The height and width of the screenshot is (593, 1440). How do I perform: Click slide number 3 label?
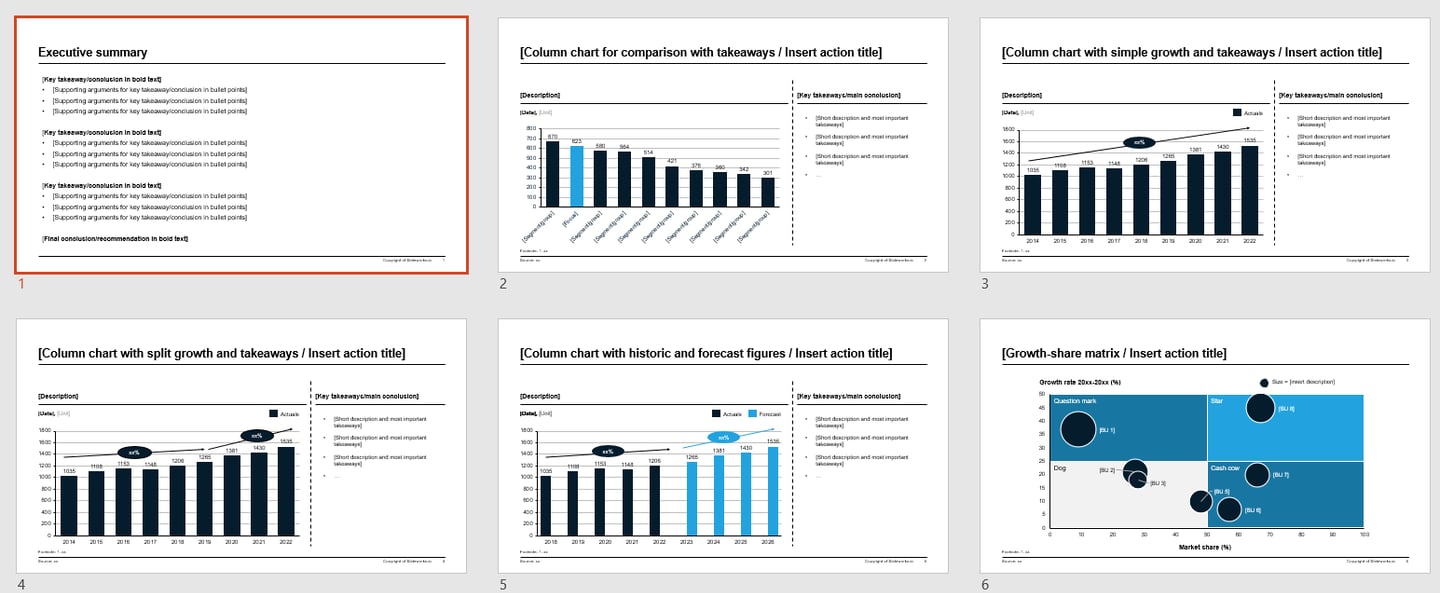(985, 284)
